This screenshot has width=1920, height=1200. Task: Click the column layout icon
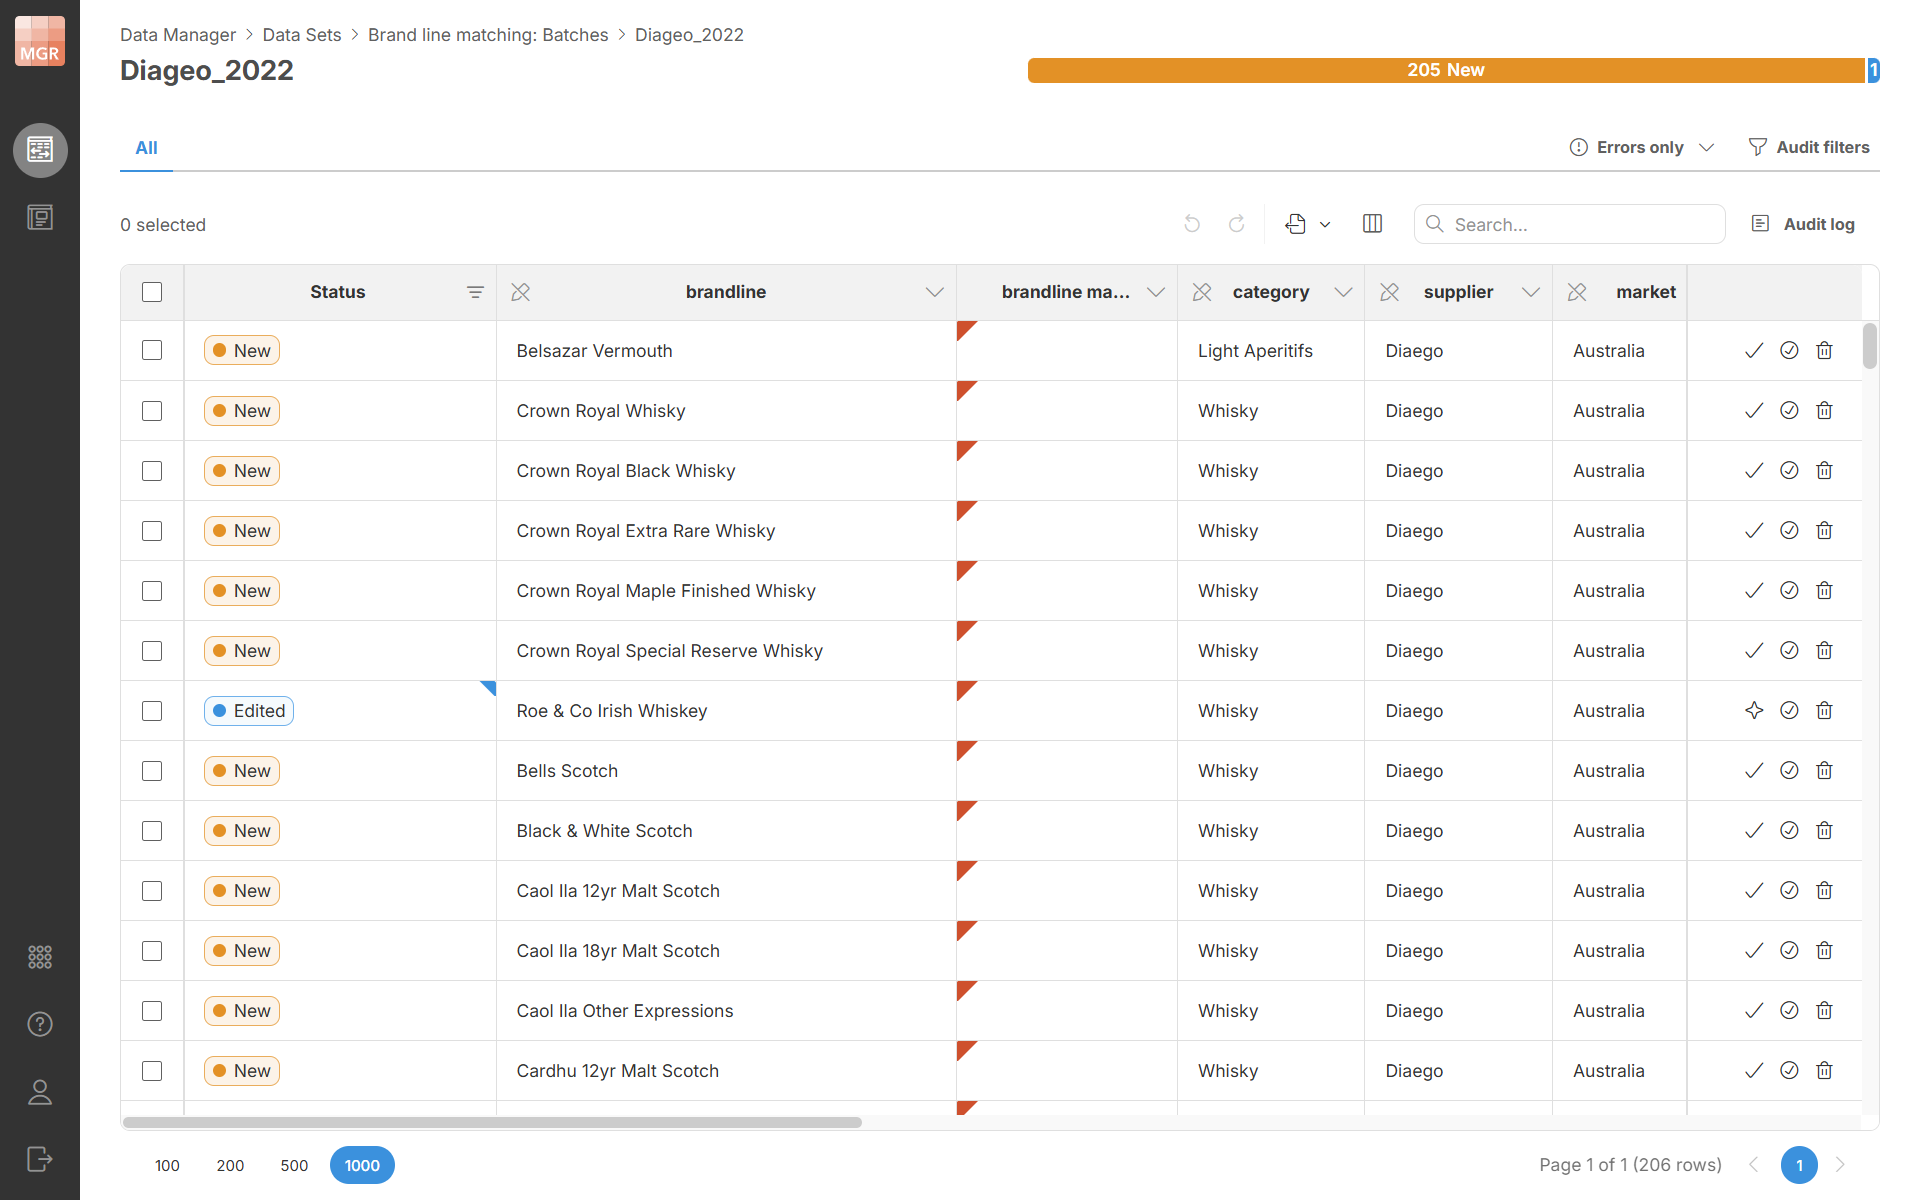(1372, 224)
